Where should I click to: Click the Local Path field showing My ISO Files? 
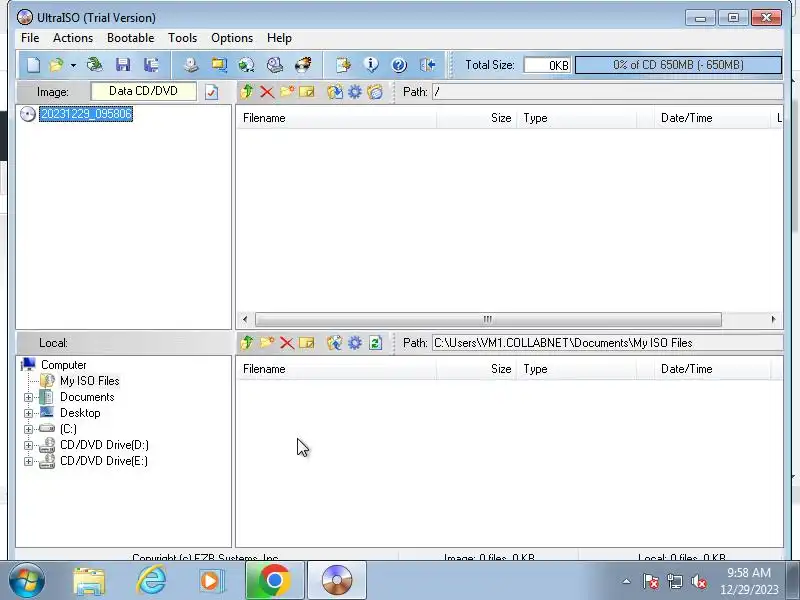tap(607, 343)
